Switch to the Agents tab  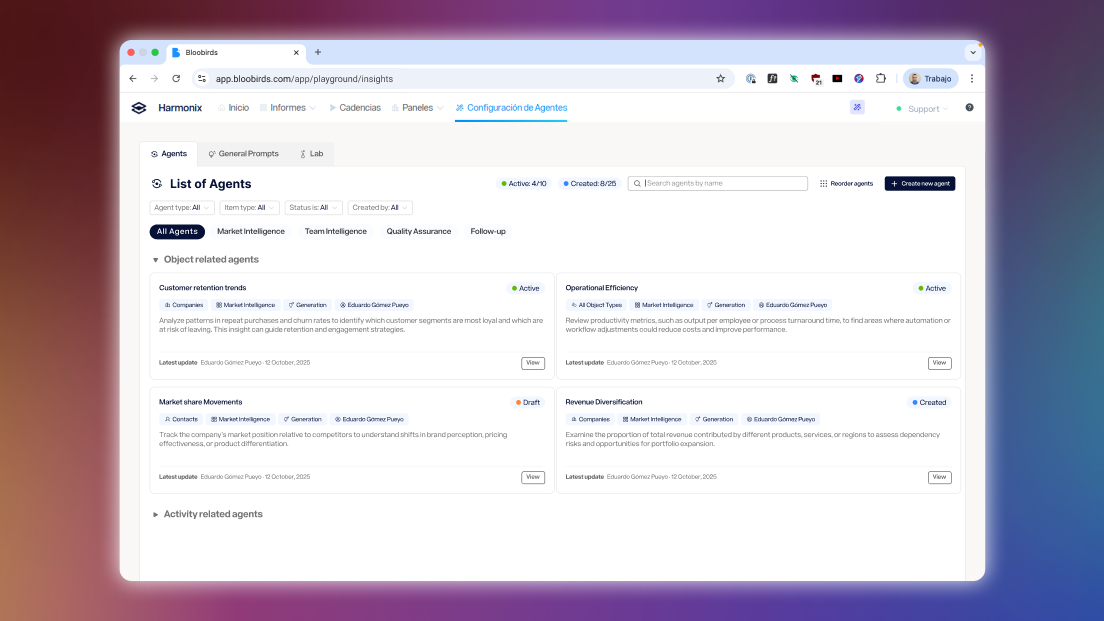pyautogui.click(x=169, y=153)
